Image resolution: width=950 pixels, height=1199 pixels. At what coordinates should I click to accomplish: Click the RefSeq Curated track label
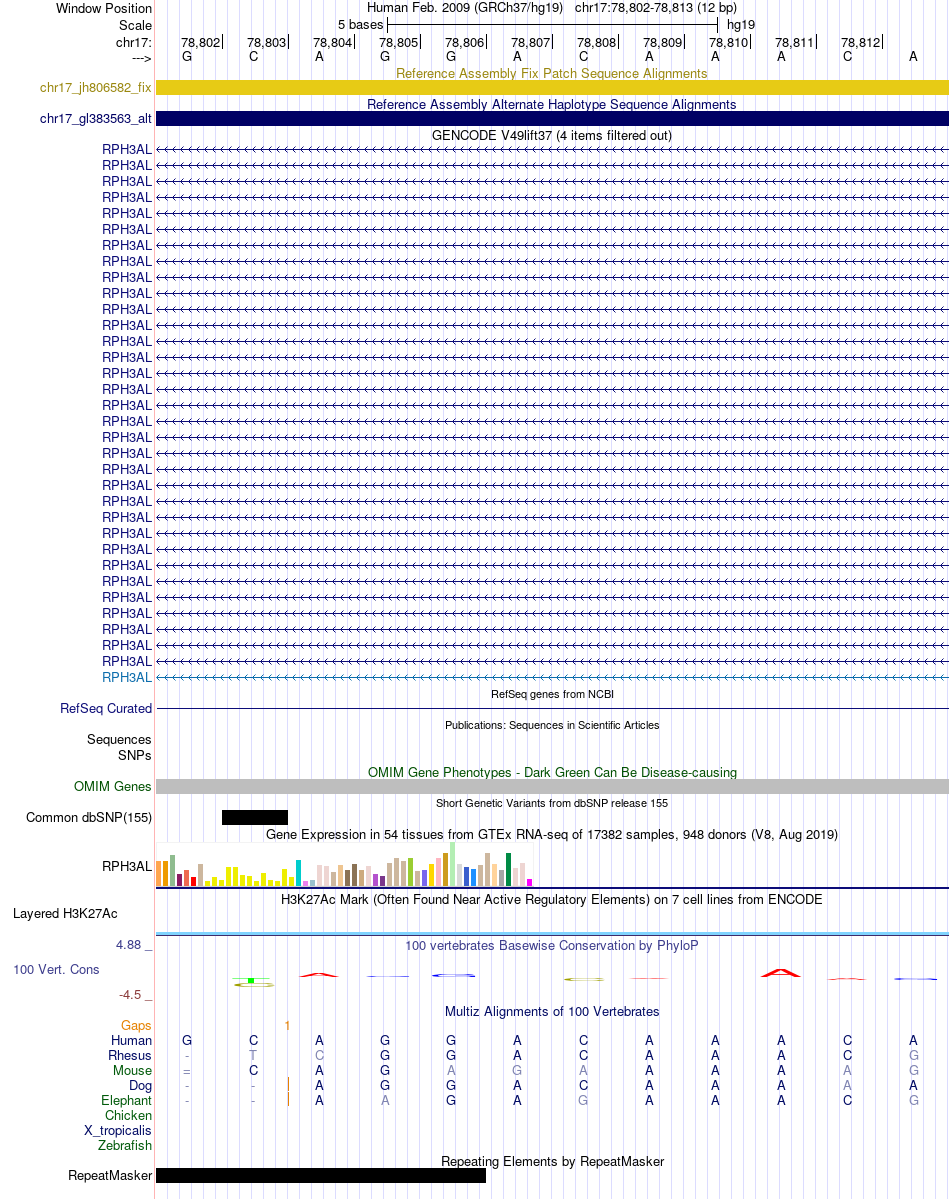pyautogui.click(x=106, y=709)
